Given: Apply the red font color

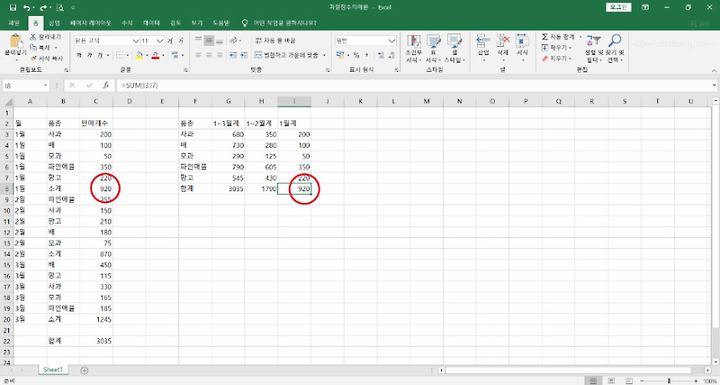Looking at the screenshot, I should 155,56.
